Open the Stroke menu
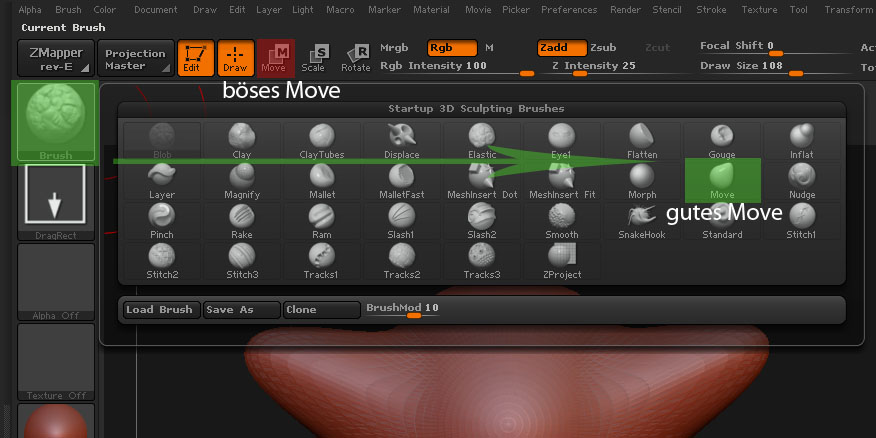 click(711, 9)
